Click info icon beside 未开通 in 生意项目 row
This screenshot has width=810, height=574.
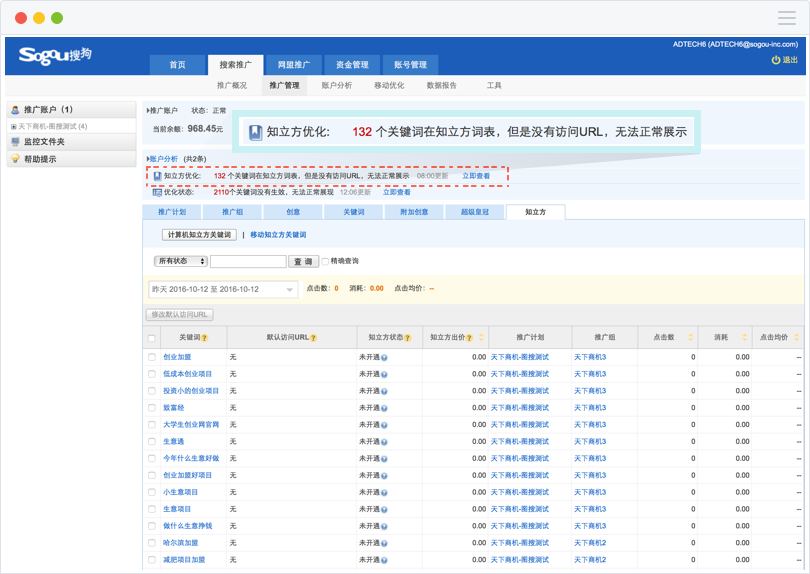384,509
